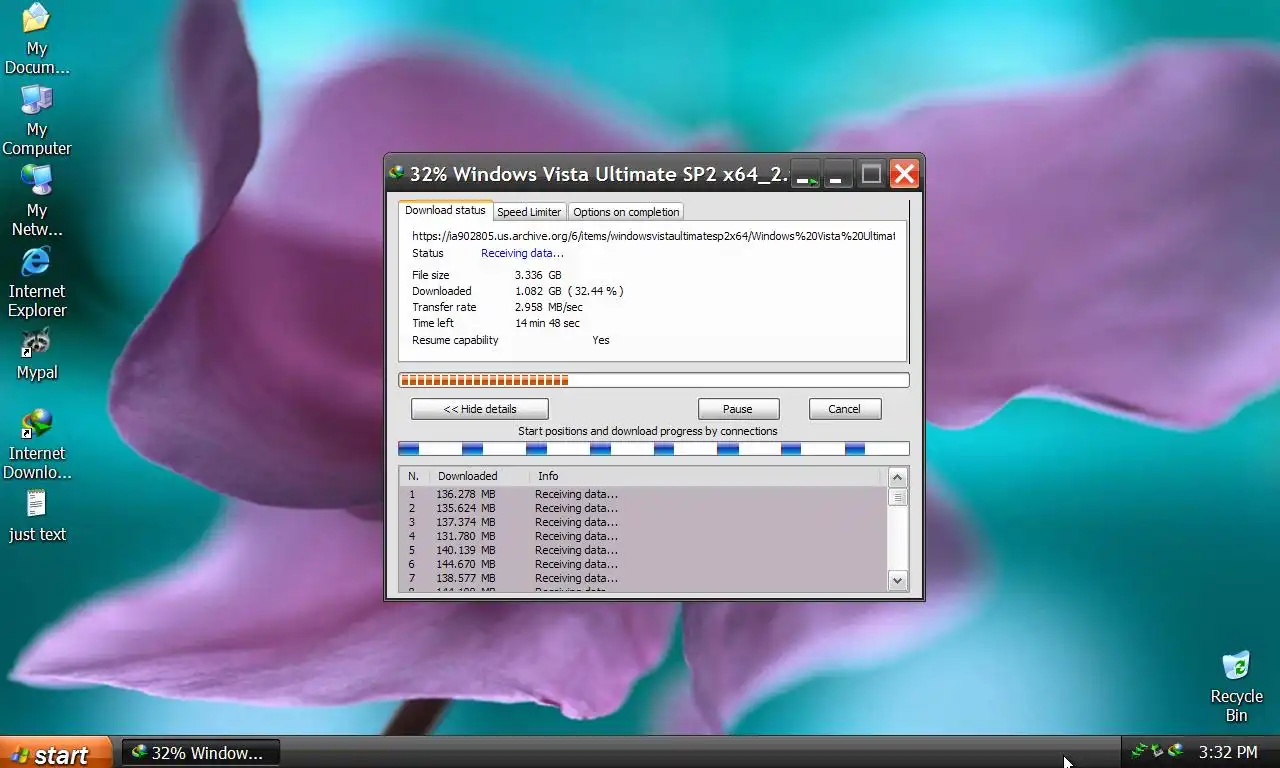The width and height of the screenshot is (1280, 768).
Task: Click the orange download progress bar
Action: coord(654,380)
